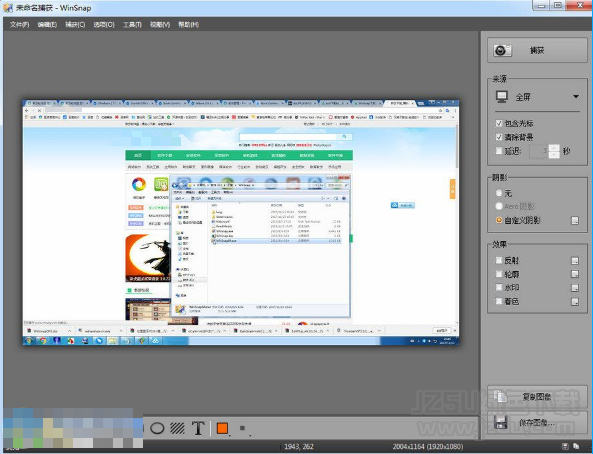
Task: Click image dimensions 2004x1164 in status bar
Action: click(x=427, y=446)
